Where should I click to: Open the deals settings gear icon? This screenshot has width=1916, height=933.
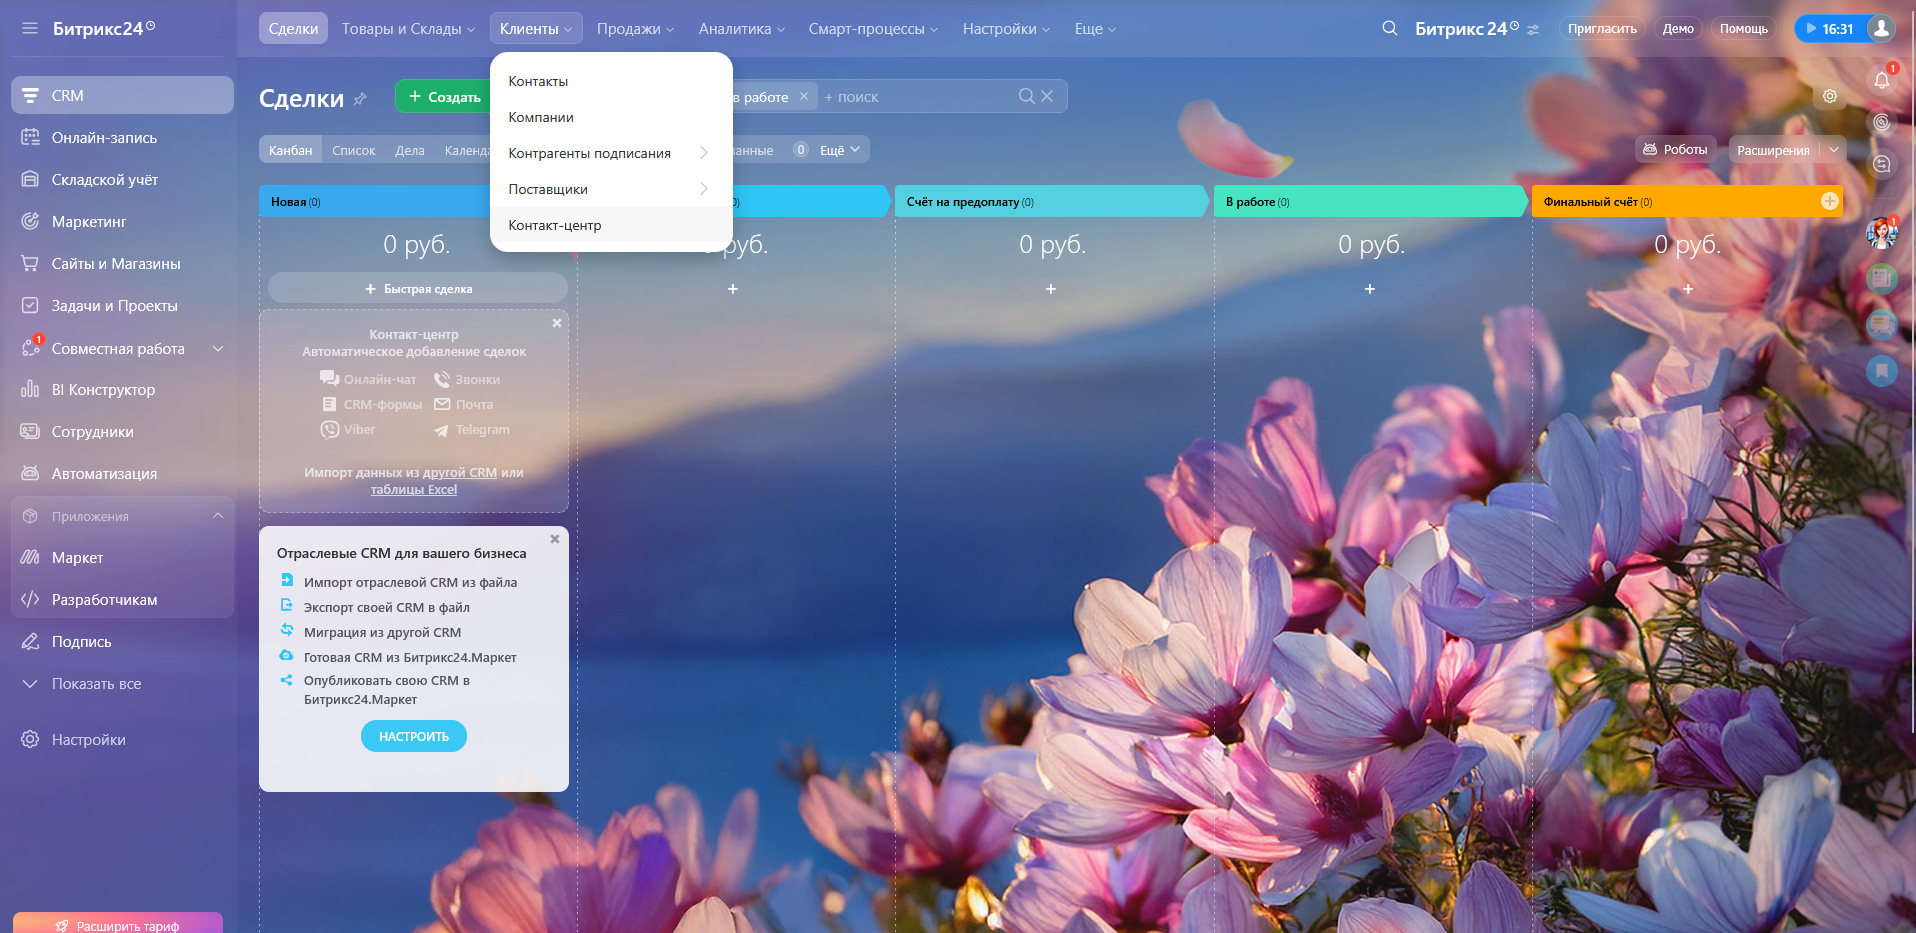[x=1829, y=97]
